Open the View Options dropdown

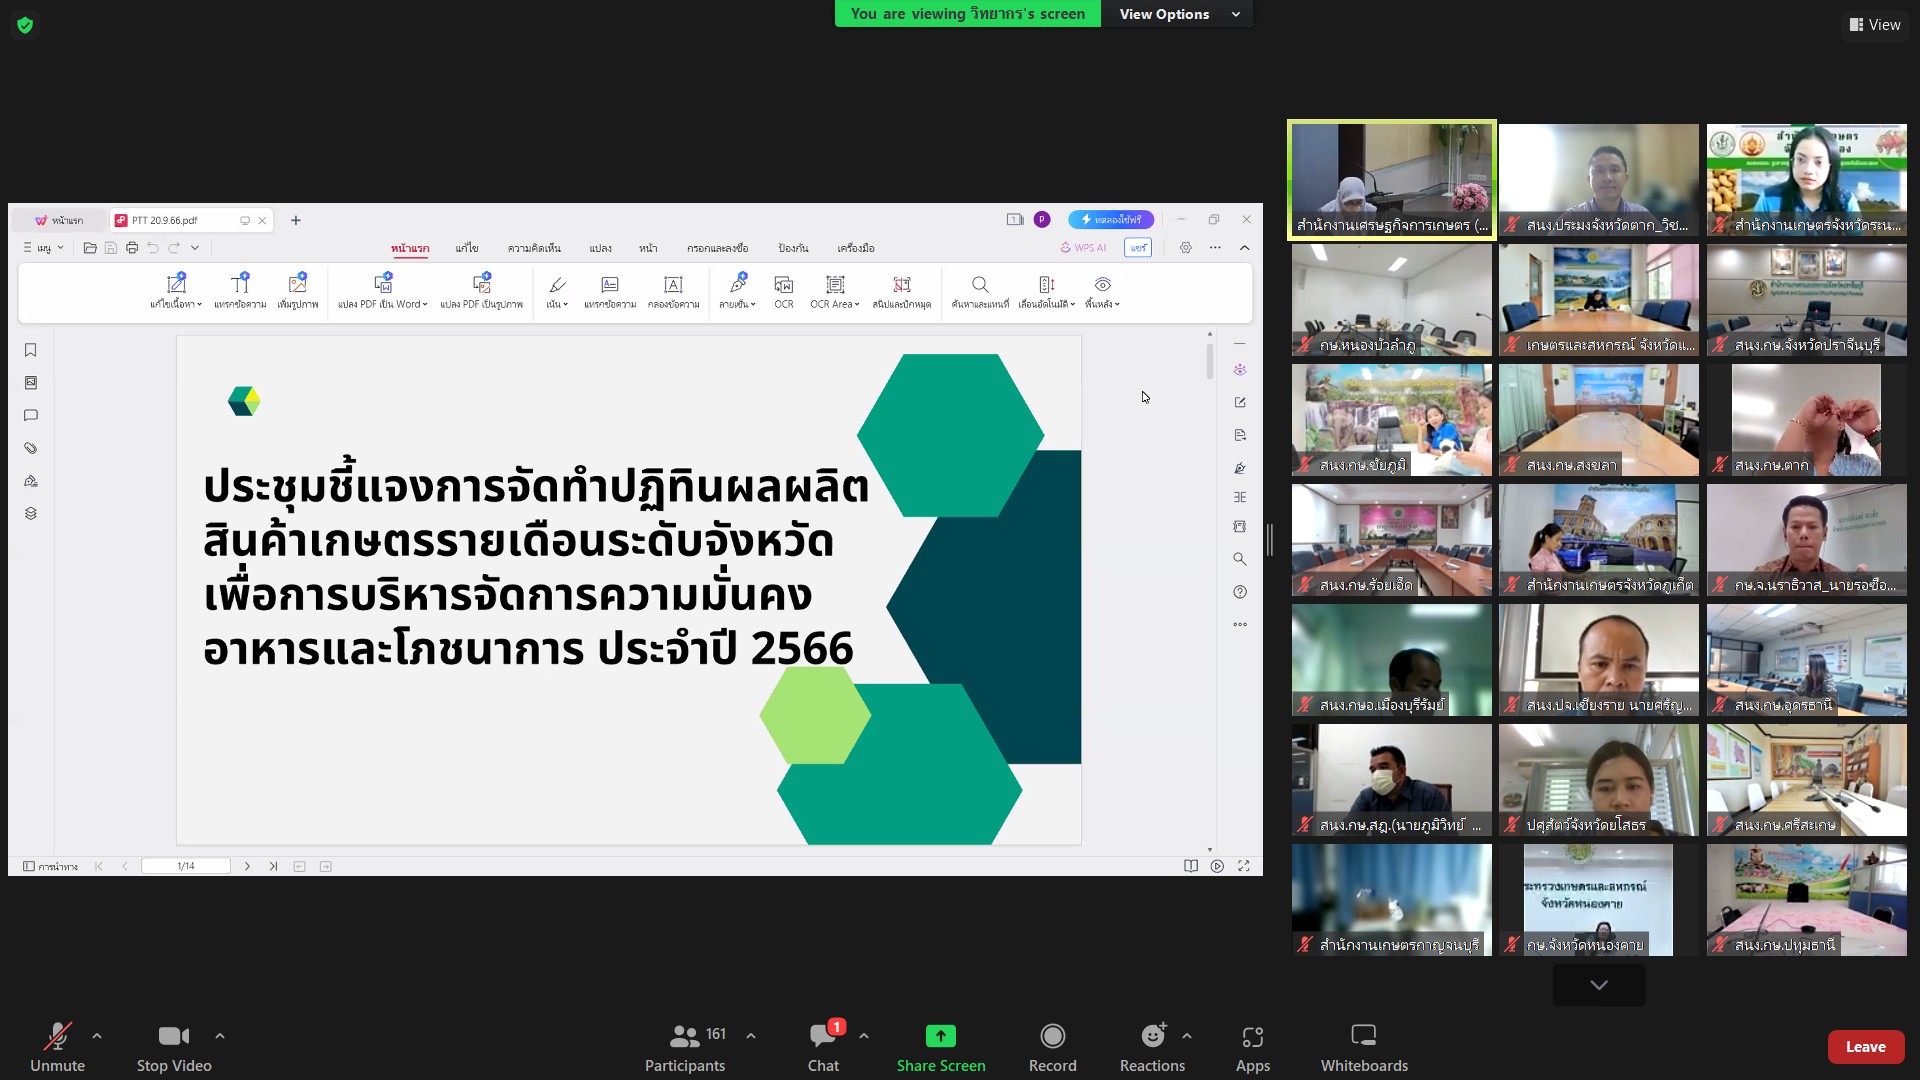click(1178, 14)
